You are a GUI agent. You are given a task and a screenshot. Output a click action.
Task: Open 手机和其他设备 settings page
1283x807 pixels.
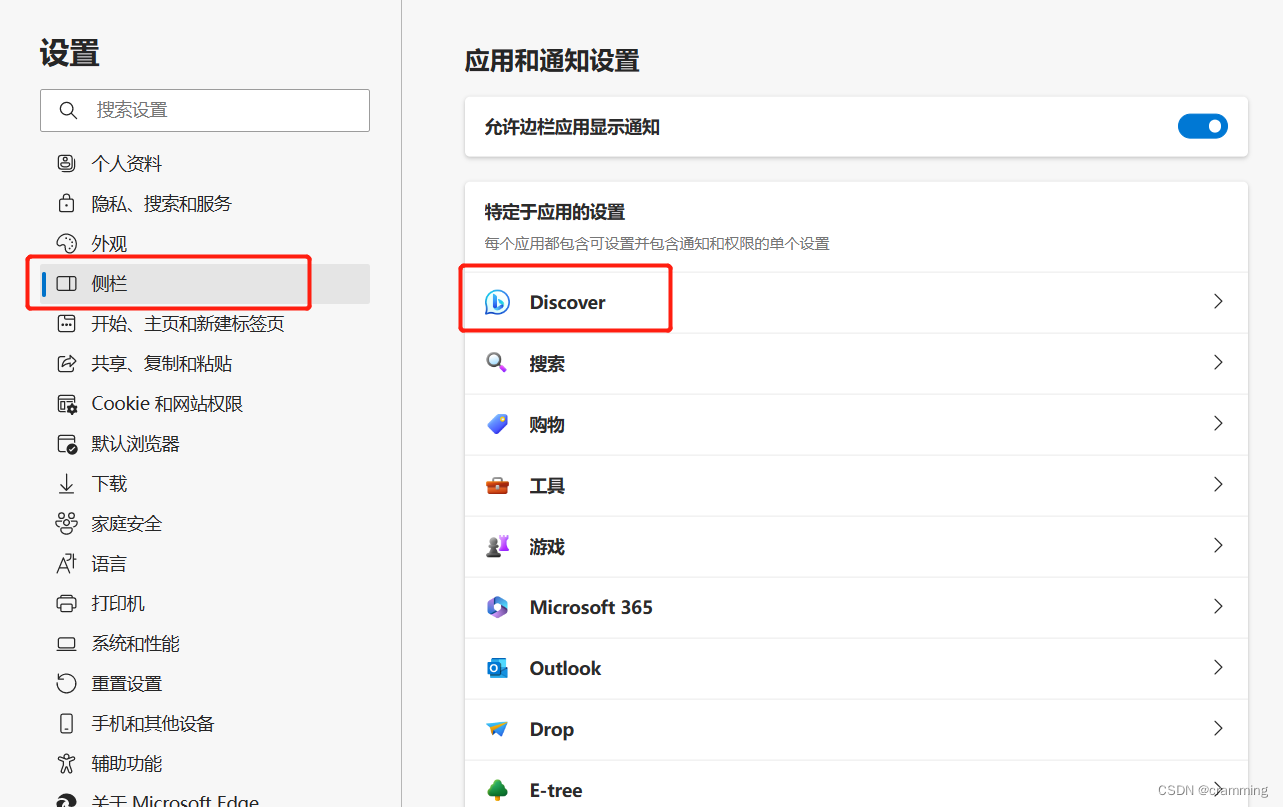[x=205, y=724]
